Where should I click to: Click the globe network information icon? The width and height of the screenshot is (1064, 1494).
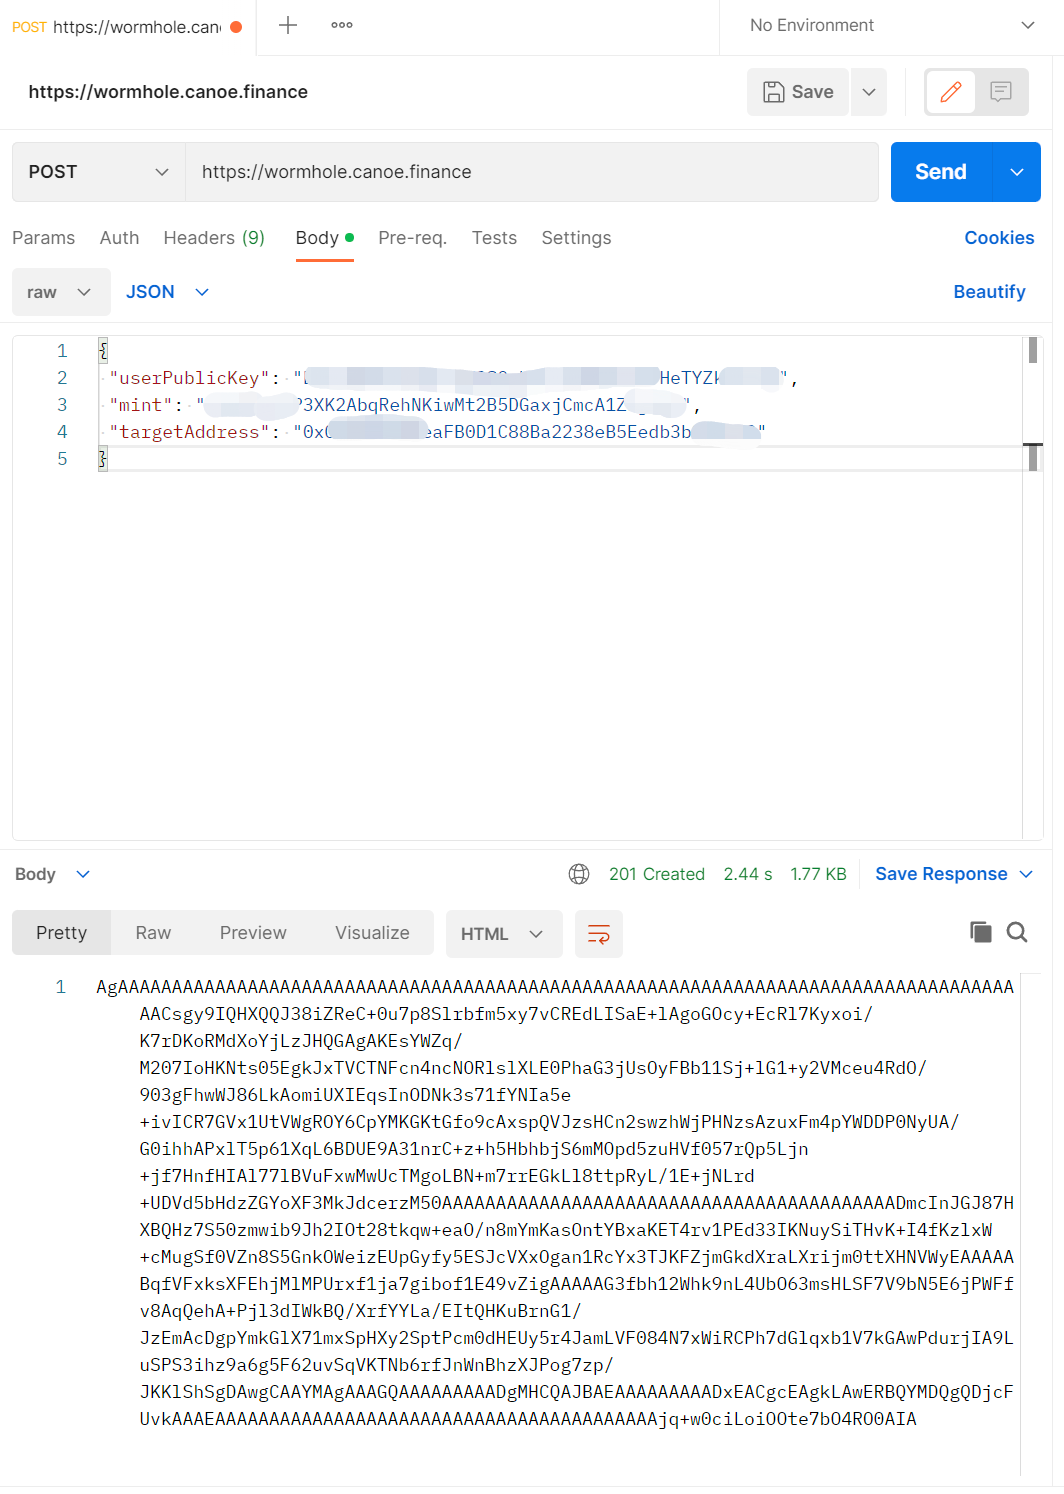[579, 873]
